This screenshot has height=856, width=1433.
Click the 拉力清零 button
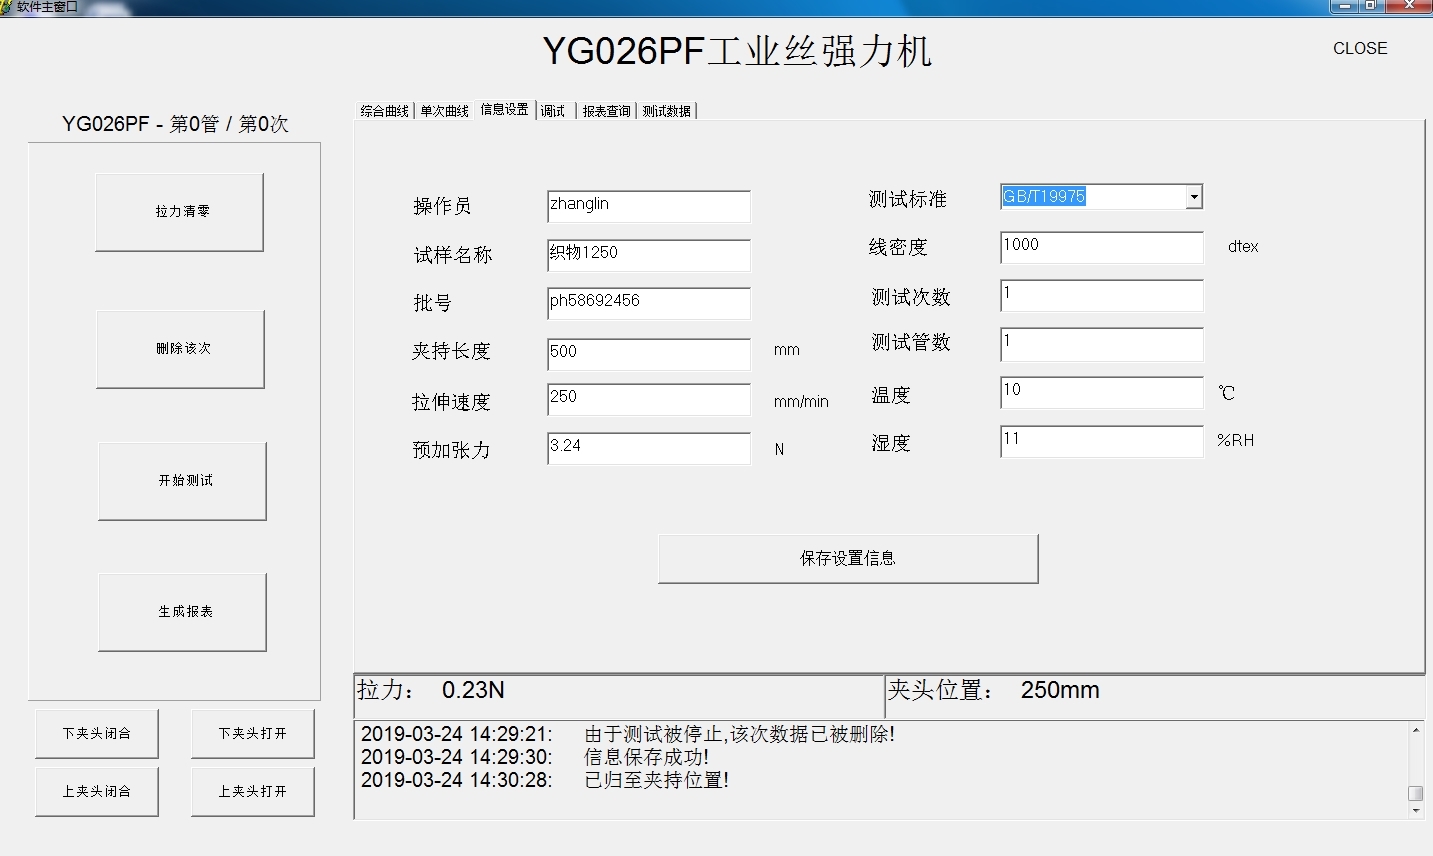pyautogui.click(x=179, y=212)
